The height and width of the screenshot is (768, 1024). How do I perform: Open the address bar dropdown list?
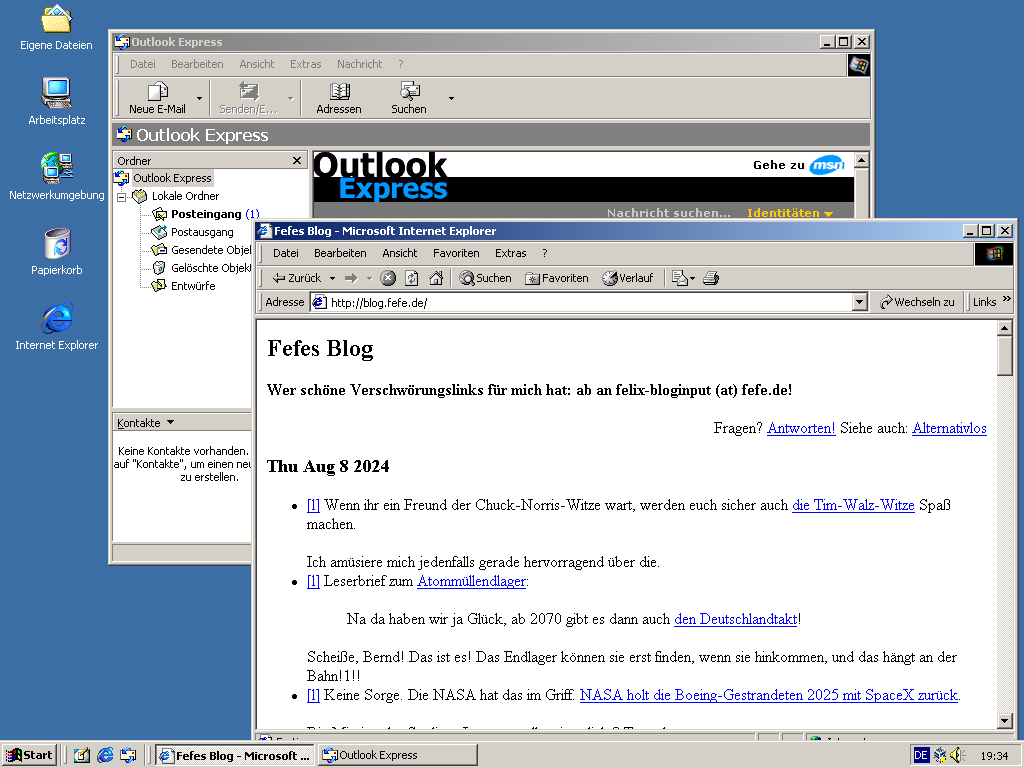tap(860, 302)
